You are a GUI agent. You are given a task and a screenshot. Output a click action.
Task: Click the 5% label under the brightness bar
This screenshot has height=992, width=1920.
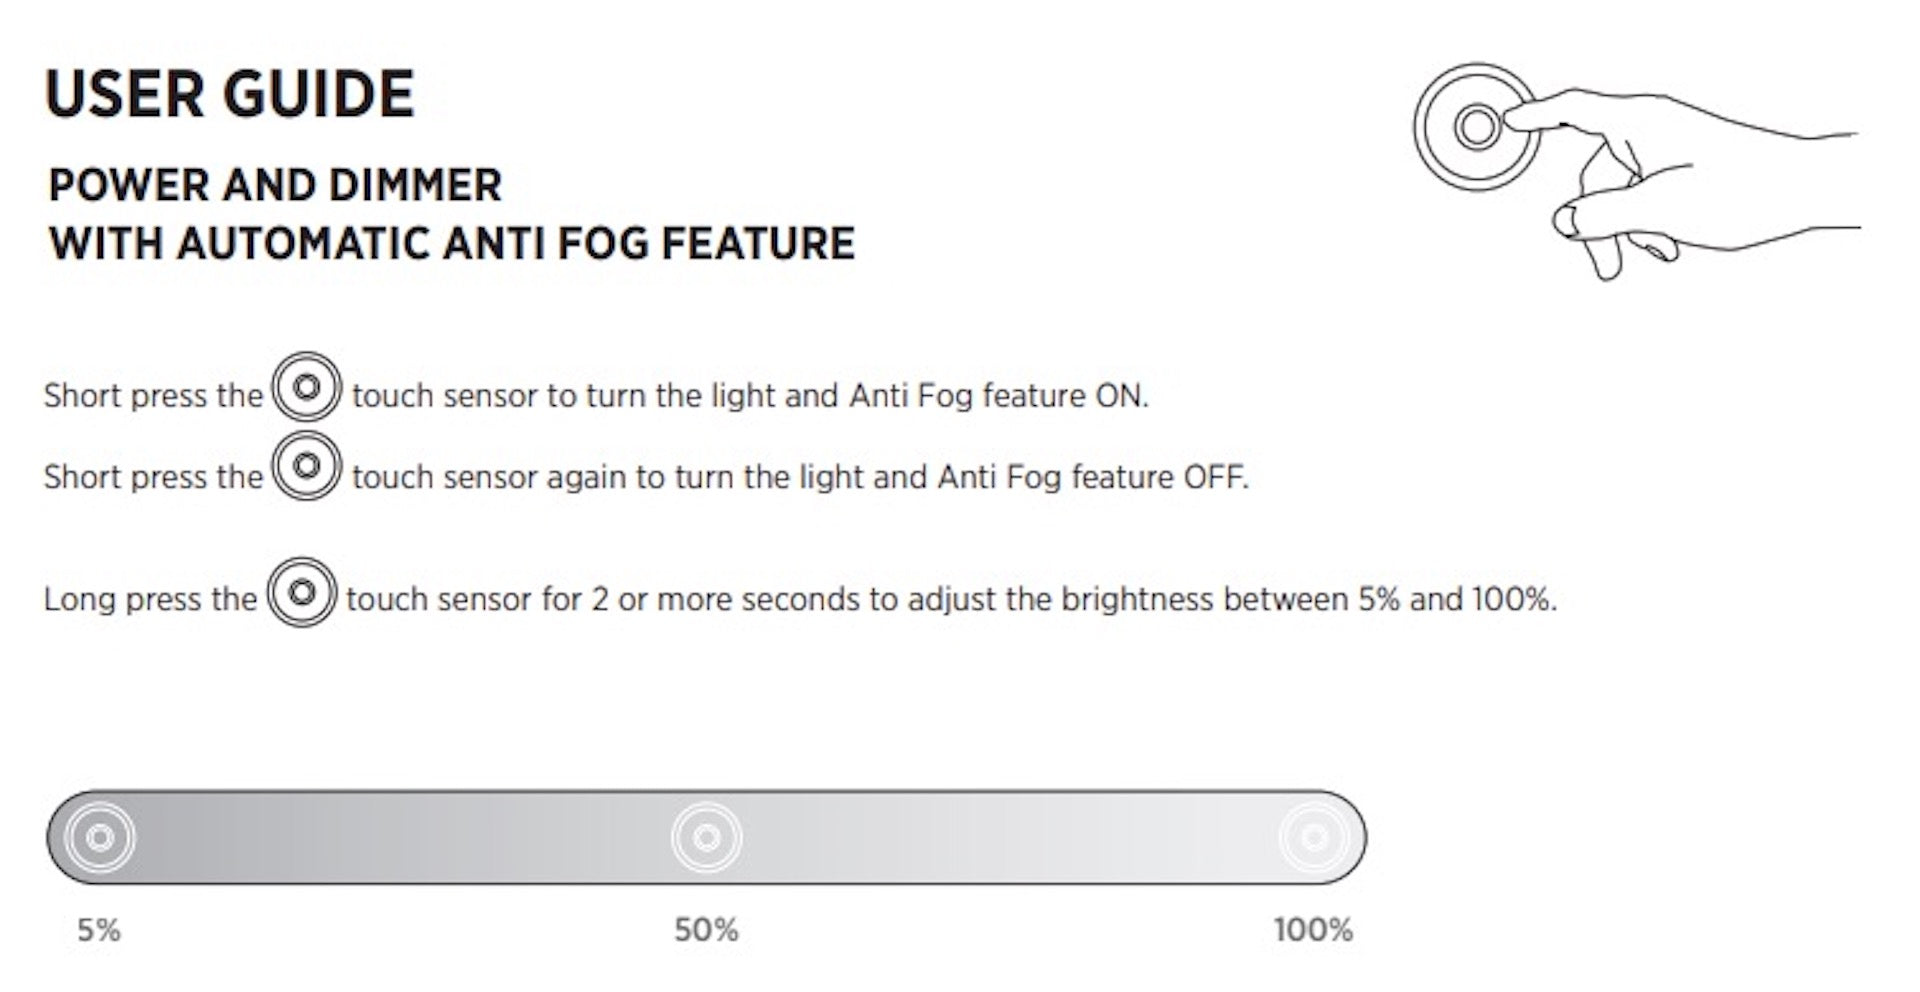click(x=99, y=931)
